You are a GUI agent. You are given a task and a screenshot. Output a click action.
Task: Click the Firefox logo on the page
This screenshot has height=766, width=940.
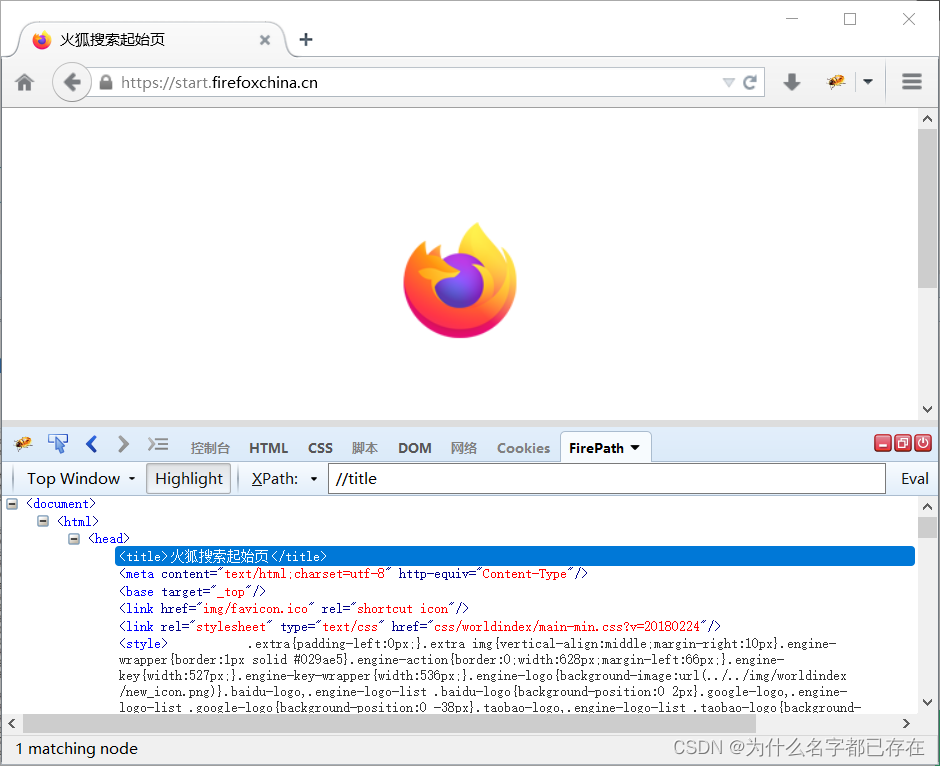coord(460,280)
